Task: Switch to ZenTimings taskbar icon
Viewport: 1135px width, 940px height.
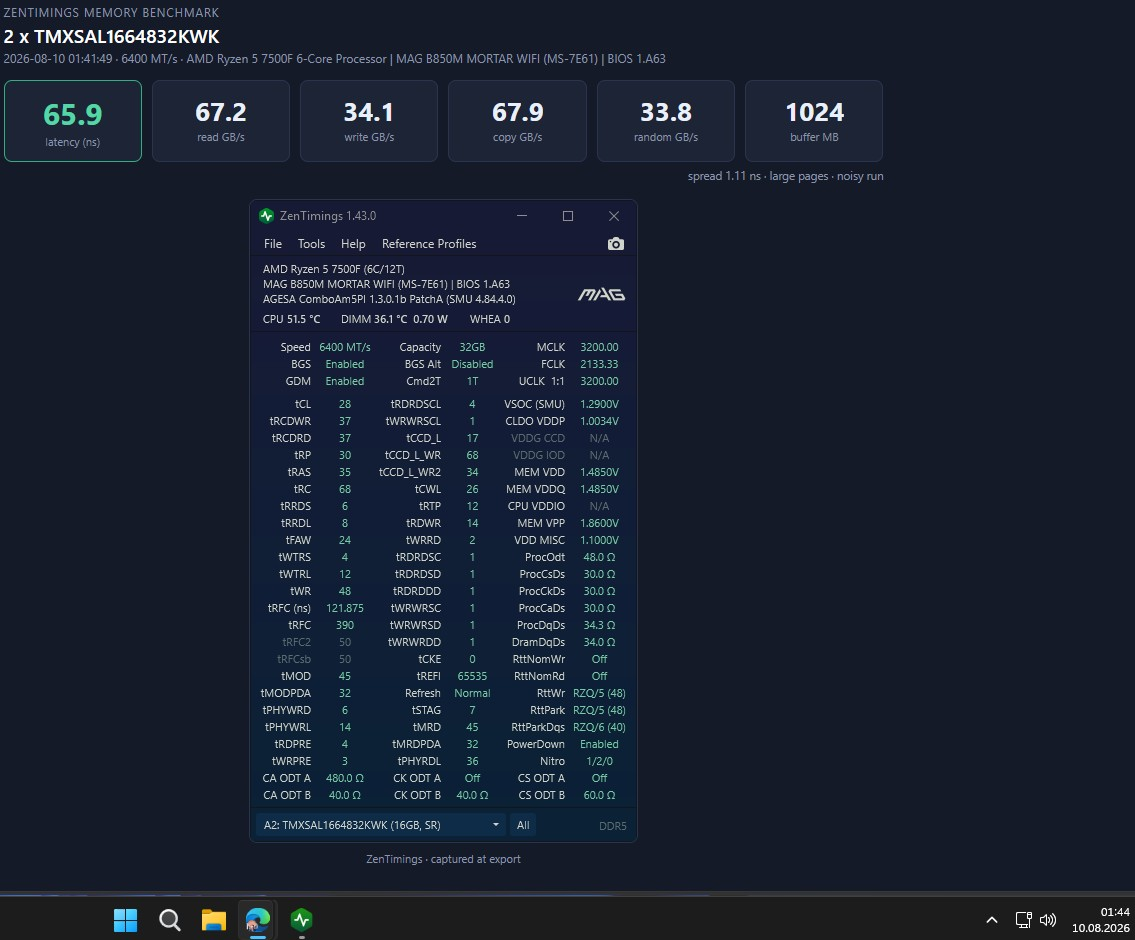Action: [x=301, y=920]
